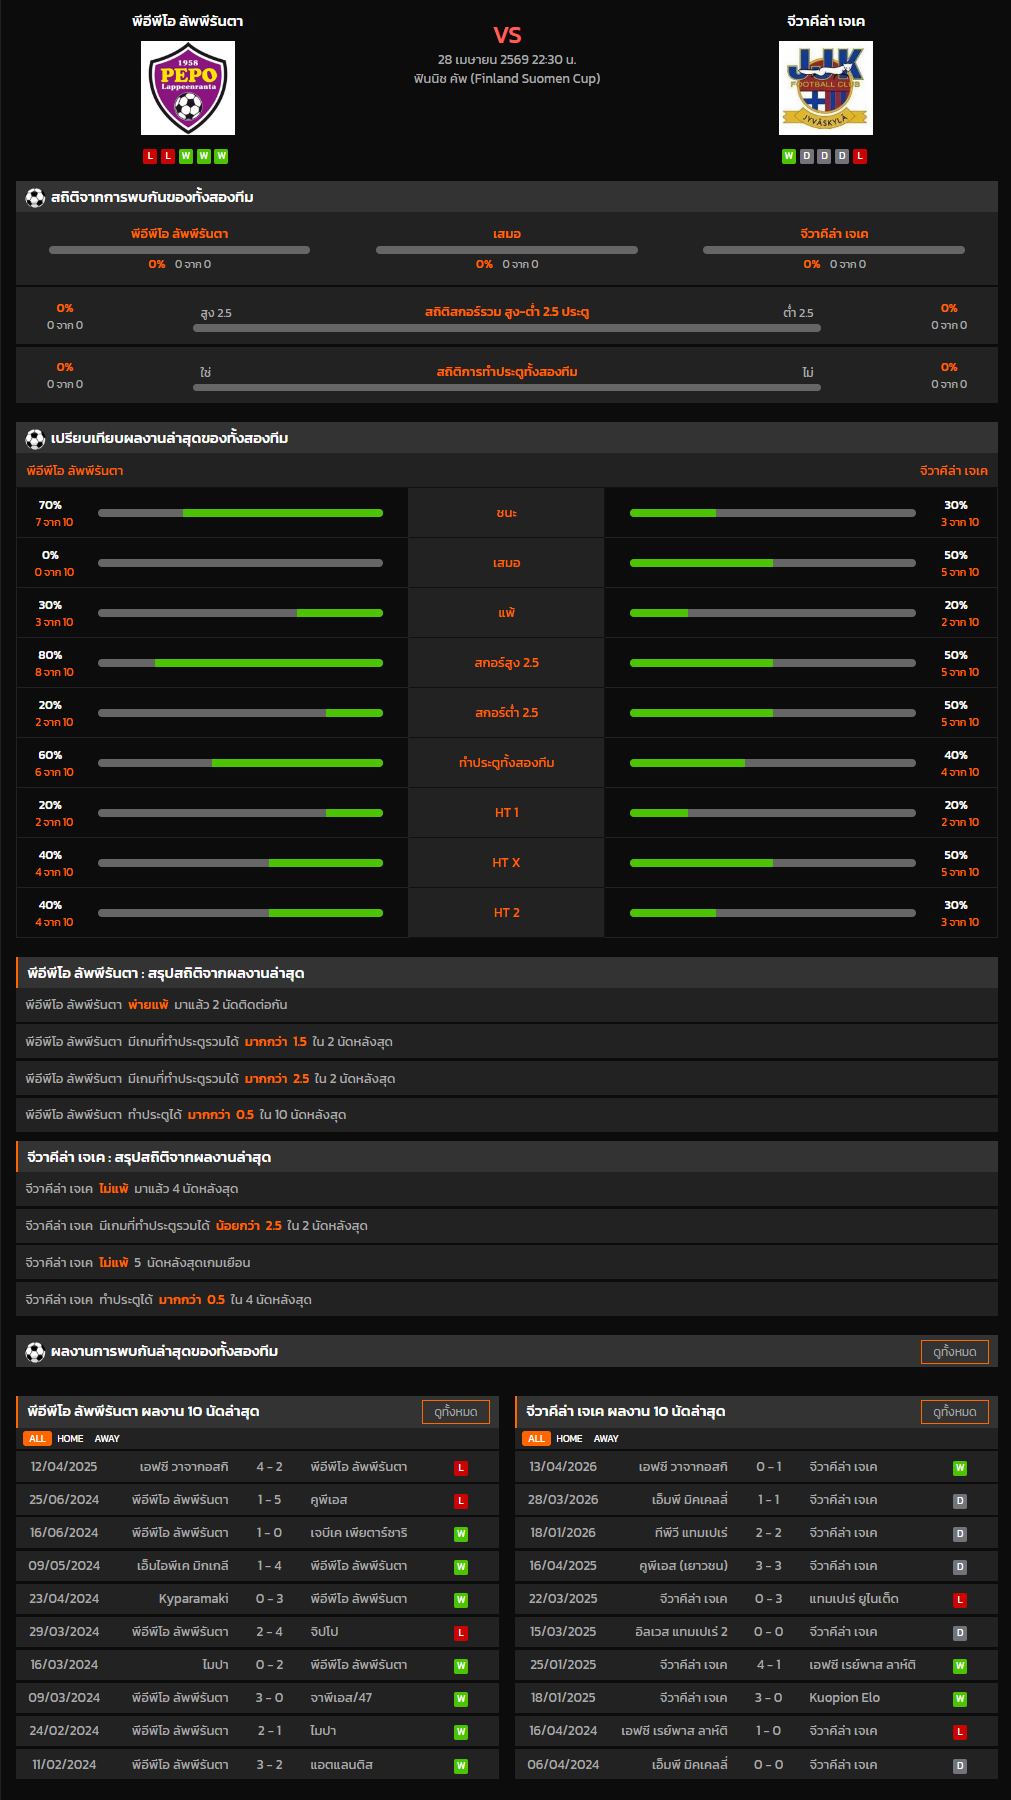
Task: Select HOME tab in the จีวาคีล่า เจเค results table
Action: point(569,1439)
